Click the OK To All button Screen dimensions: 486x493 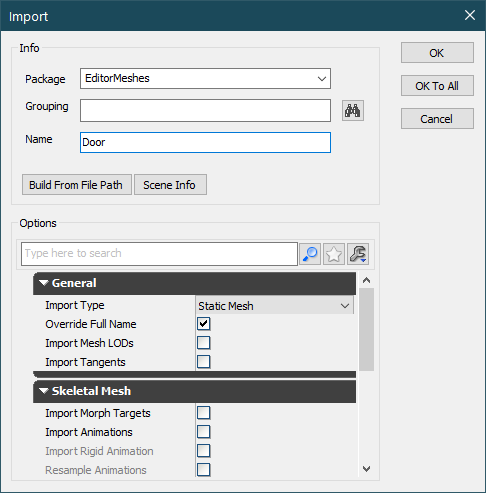point(437,86)
